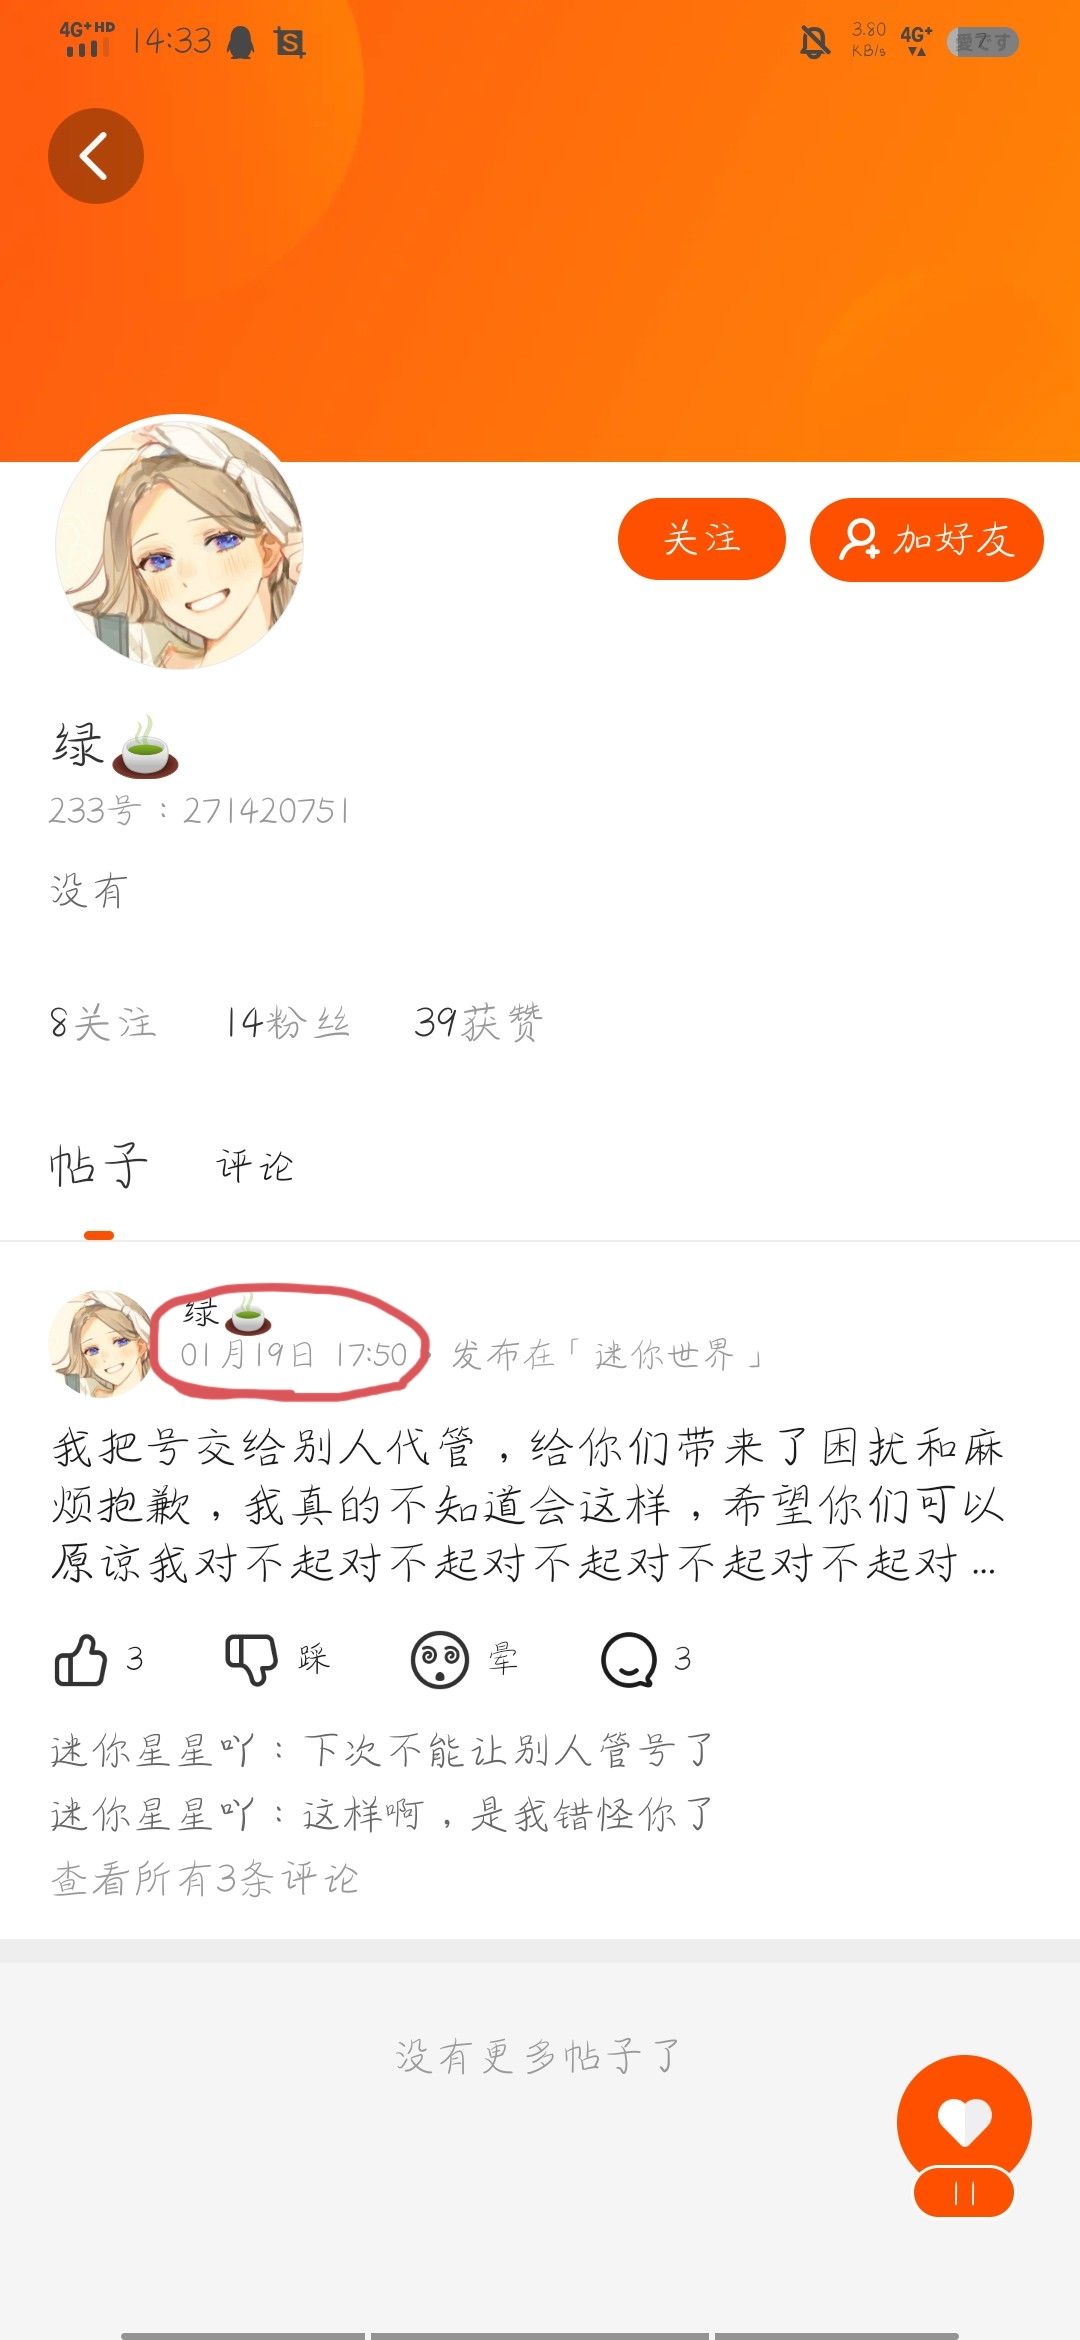1080x2340 pixels.
Task: Expand the truncated apology post text
Action: pyautogui.click(x=526, y=1505)
